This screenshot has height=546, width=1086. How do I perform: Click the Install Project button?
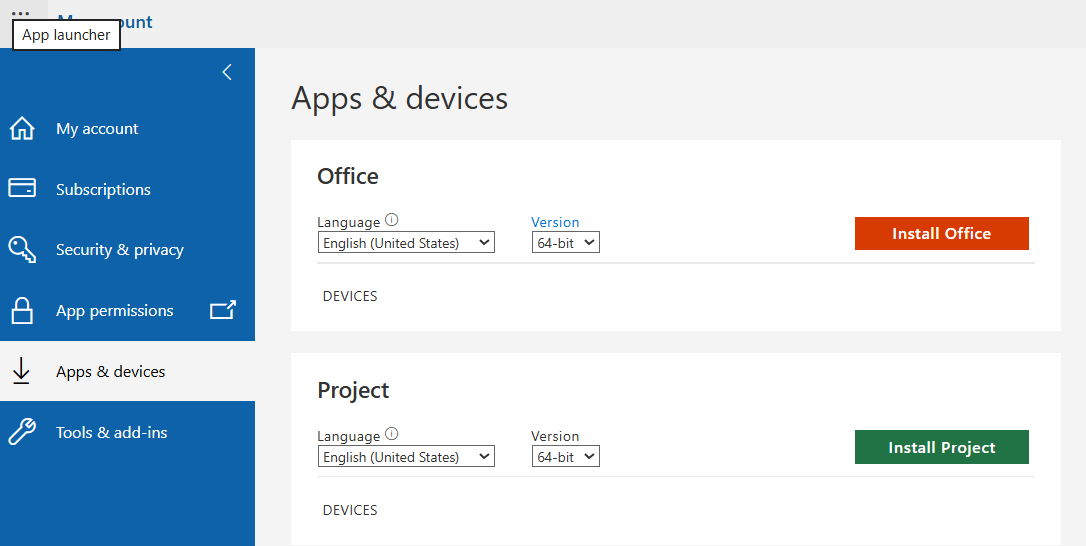(942, 447)
